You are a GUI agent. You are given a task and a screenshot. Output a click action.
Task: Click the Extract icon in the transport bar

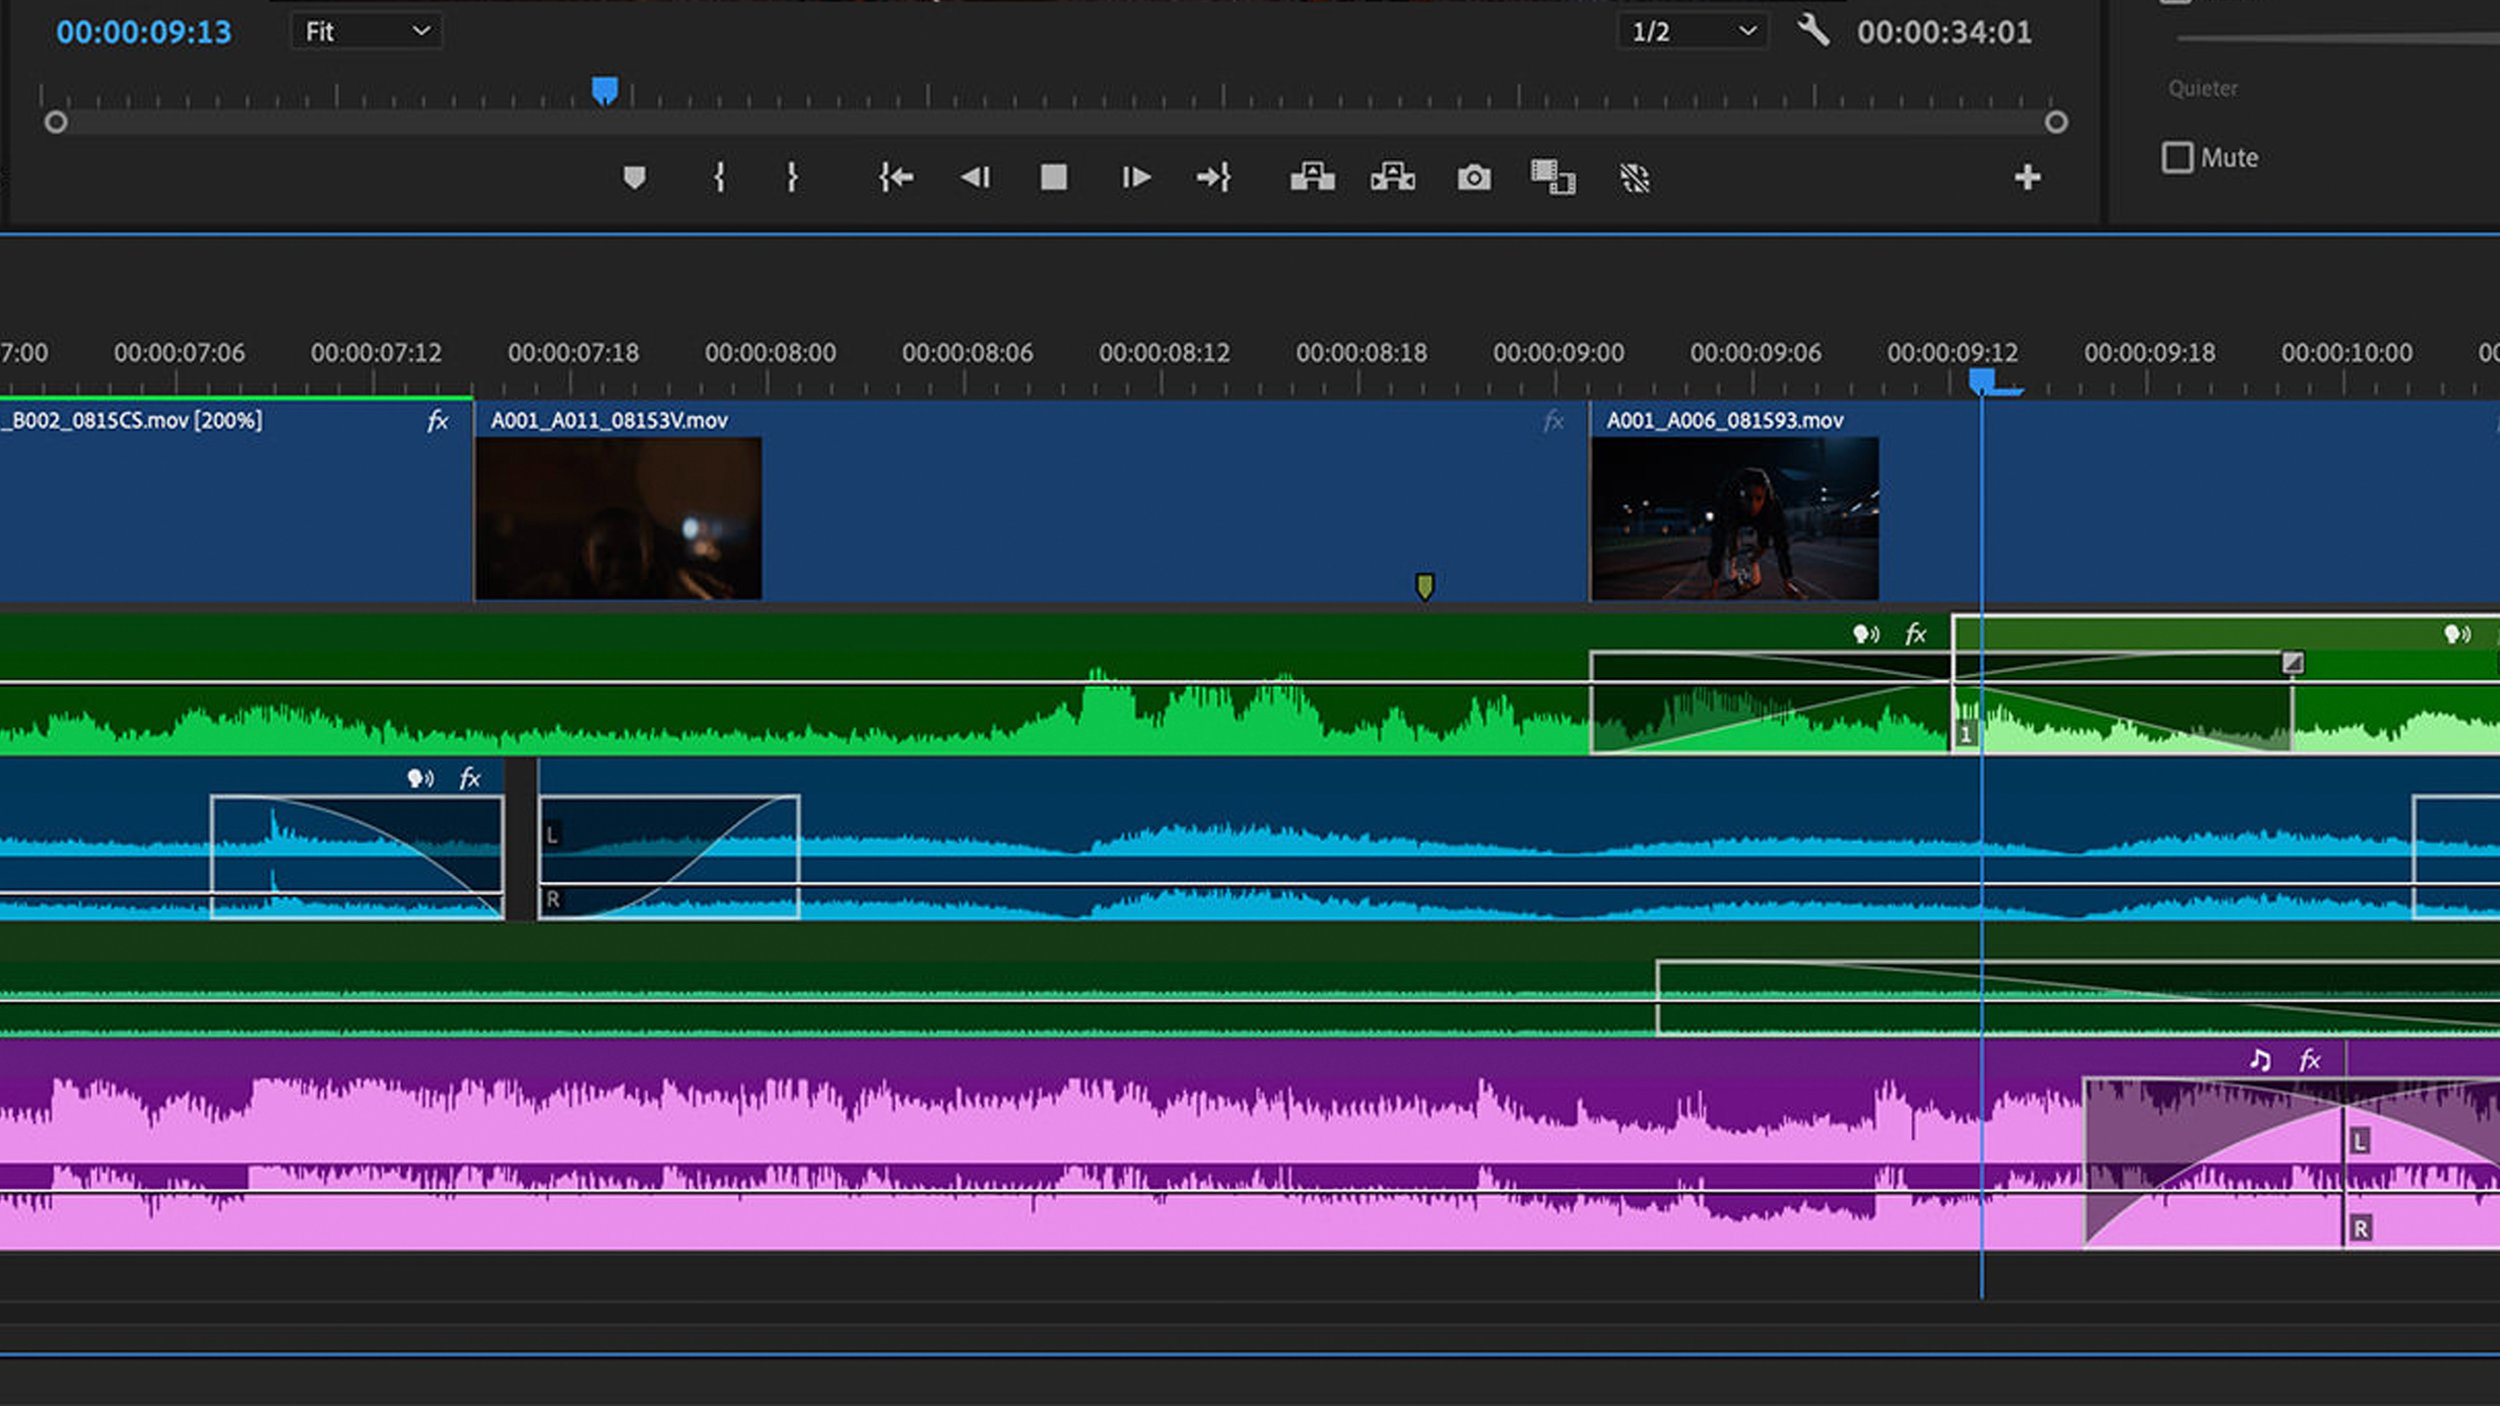(1394, 177)
